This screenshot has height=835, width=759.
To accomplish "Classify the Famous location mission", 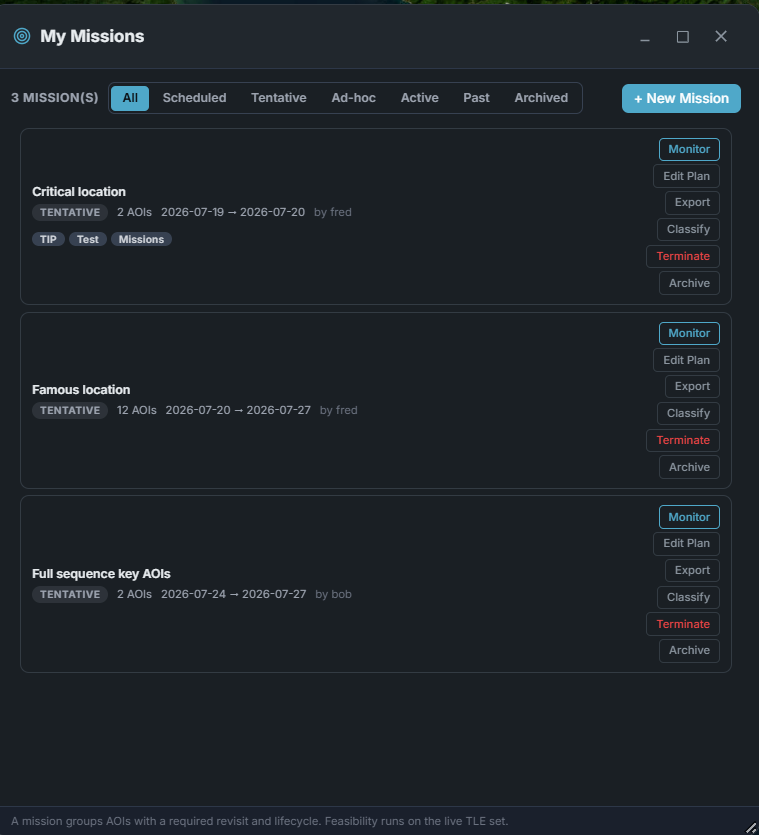I will tap(688, 414).
